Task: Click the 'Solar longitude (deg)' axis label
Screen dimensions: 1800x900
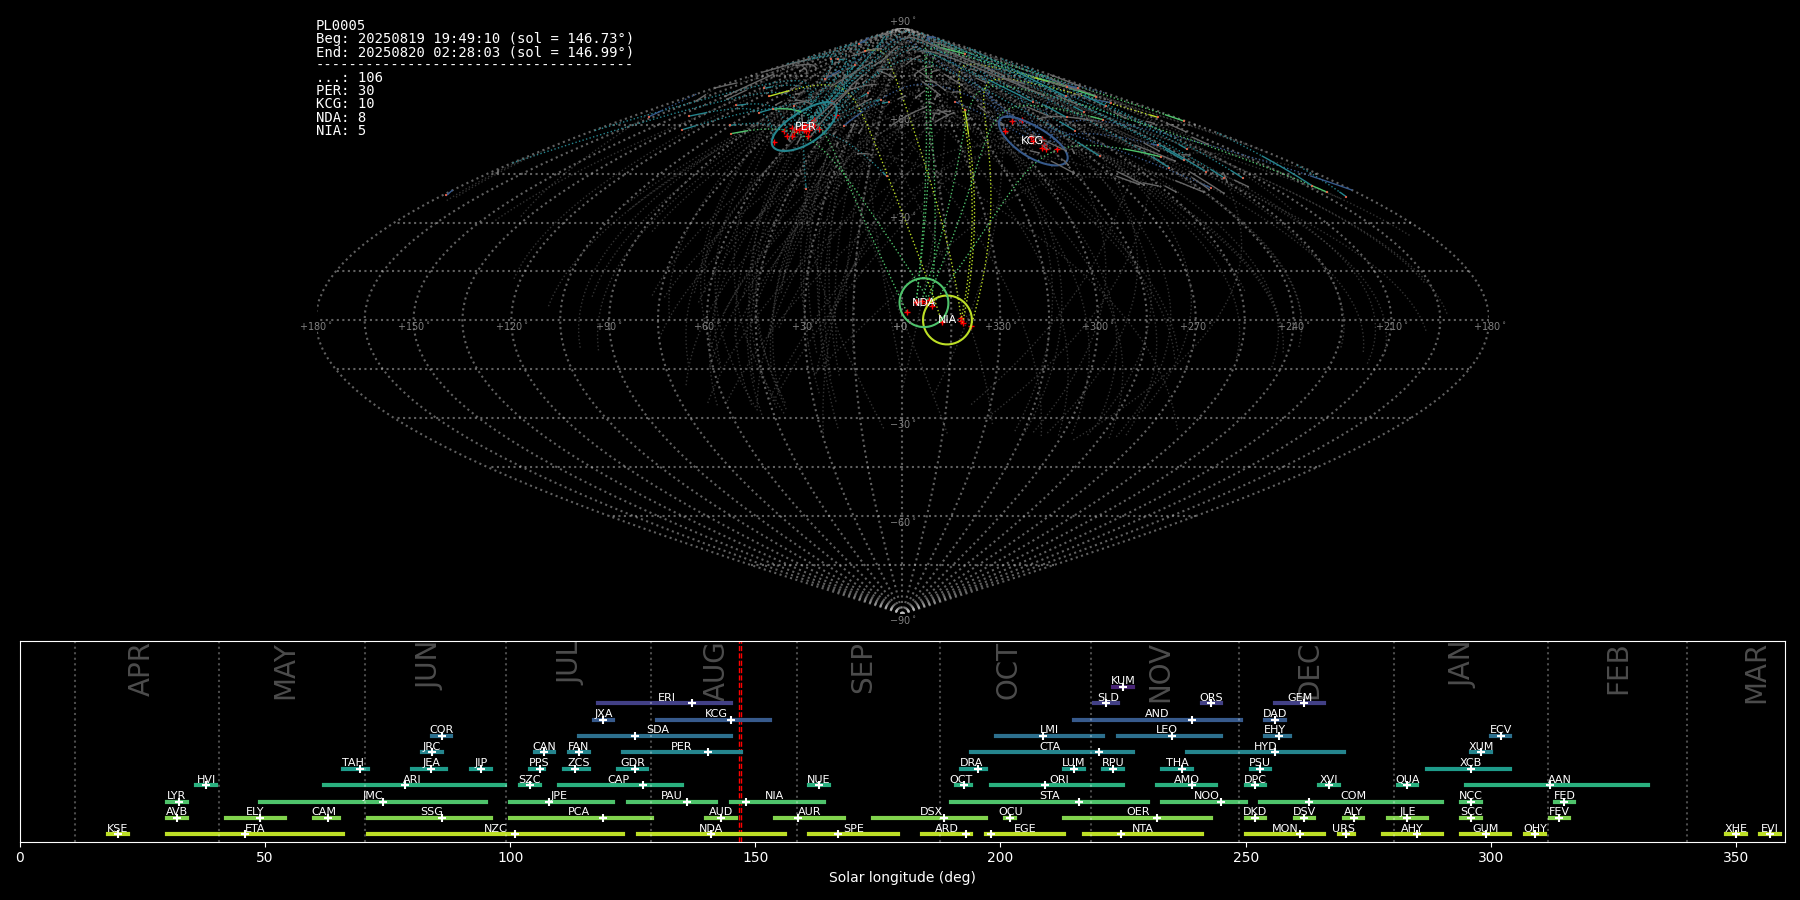Action: [x=902, y=878]
